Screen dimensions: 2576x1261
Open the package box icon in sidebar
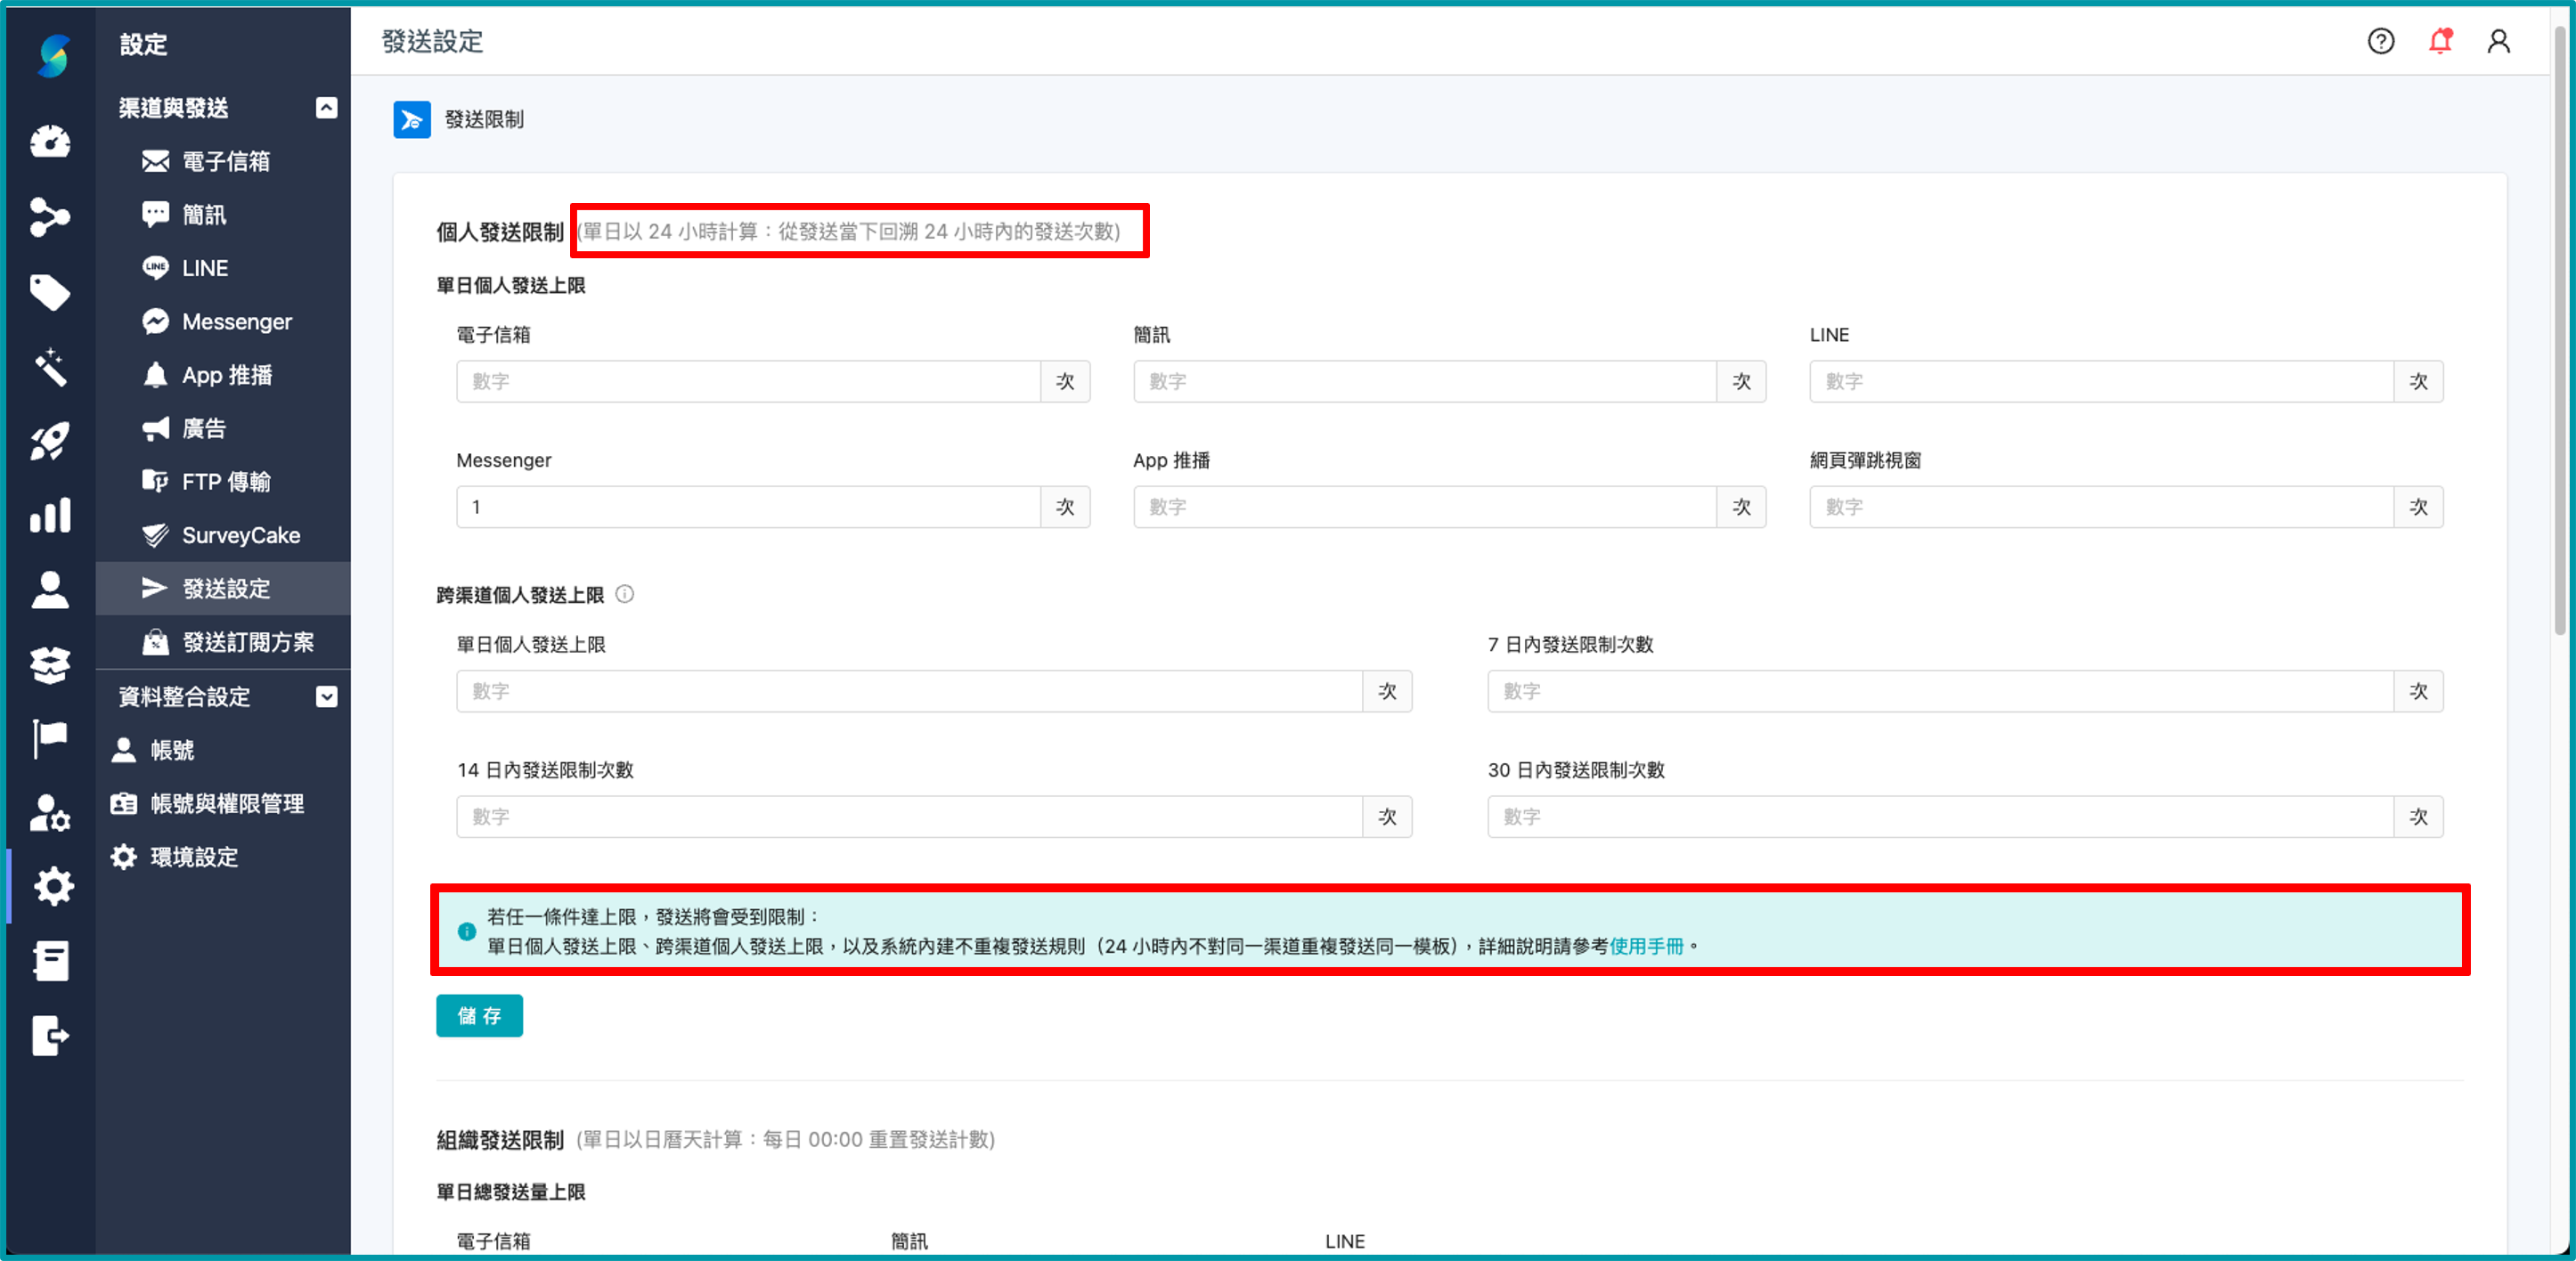click(49, 664)
